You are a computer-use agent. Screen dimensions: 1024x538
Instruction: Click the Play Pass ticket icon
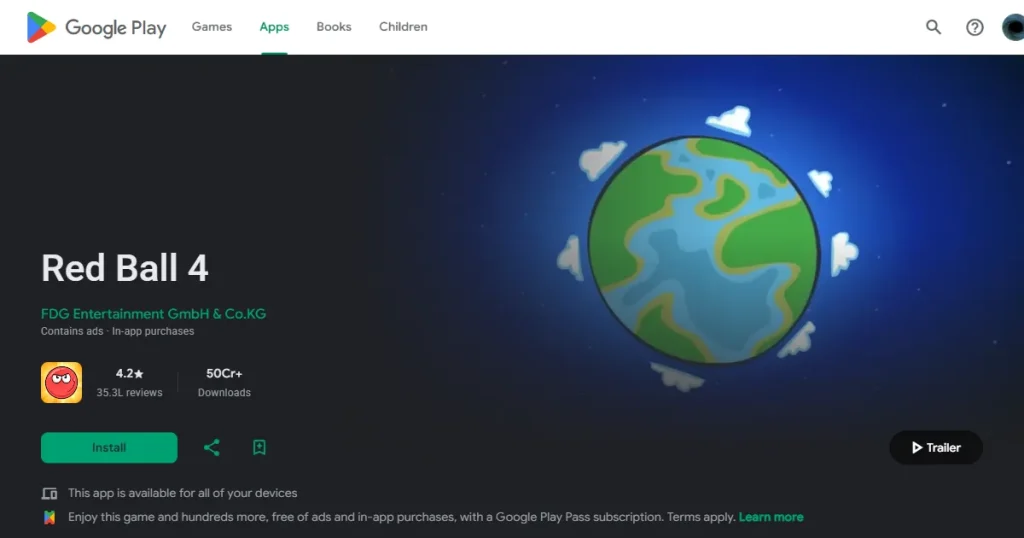point(50,517)
